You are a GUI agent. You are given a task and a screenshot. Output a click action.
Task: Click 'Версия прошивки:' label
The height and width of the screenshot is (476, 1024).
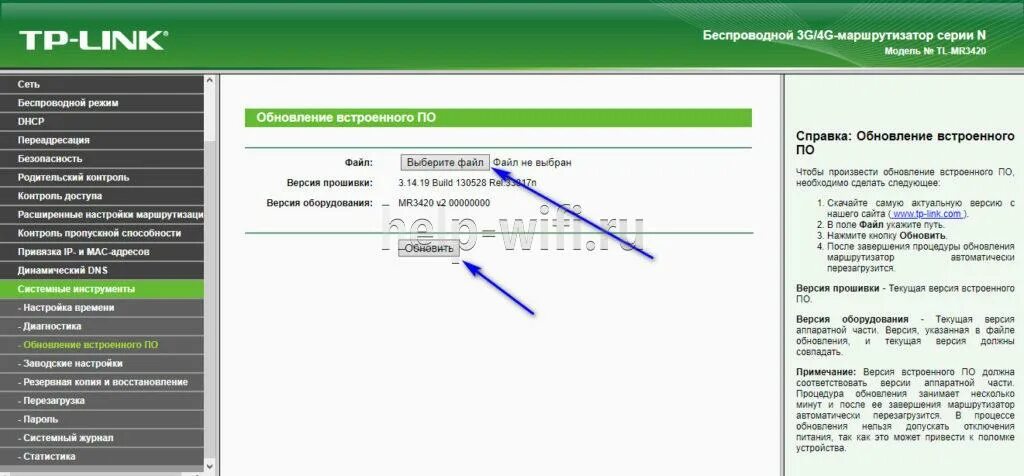click(330, 183)
